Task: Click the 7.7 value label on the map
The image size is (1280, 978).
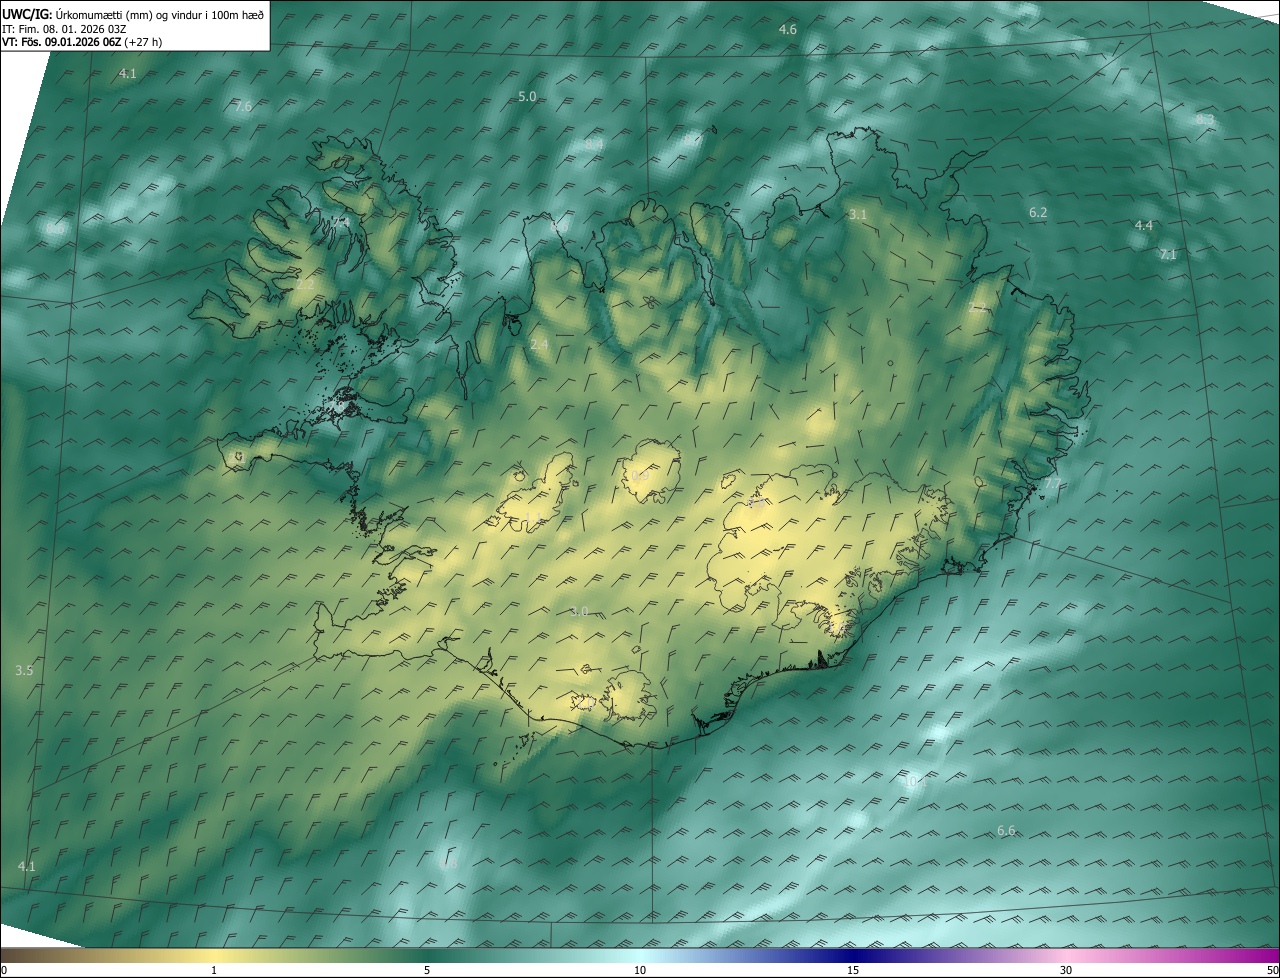Action: click(x=1053, y=484)
